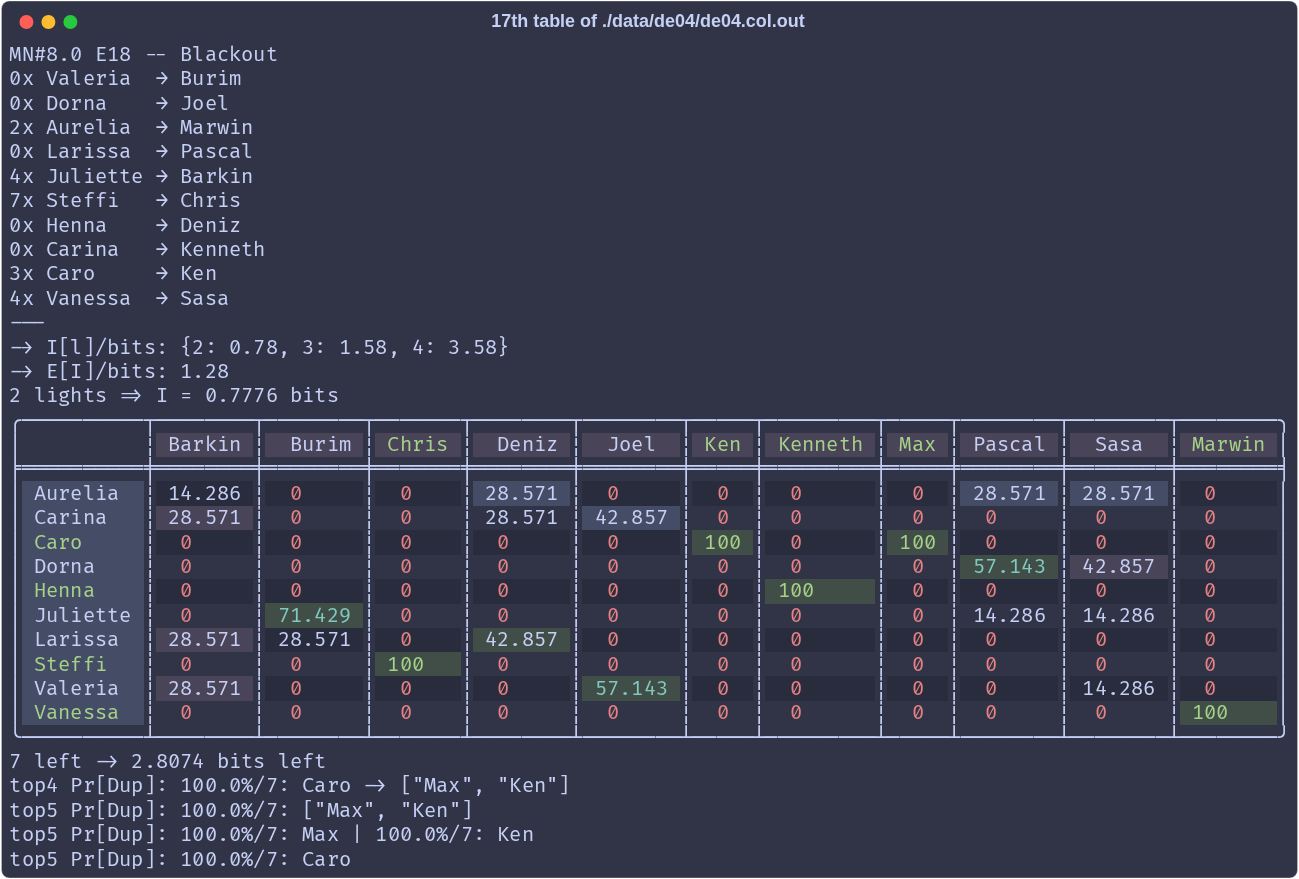Click the 100 cell for Caro and Ken
The height and width of the screenshot is (879, 1299).
[x=722, y=542]
